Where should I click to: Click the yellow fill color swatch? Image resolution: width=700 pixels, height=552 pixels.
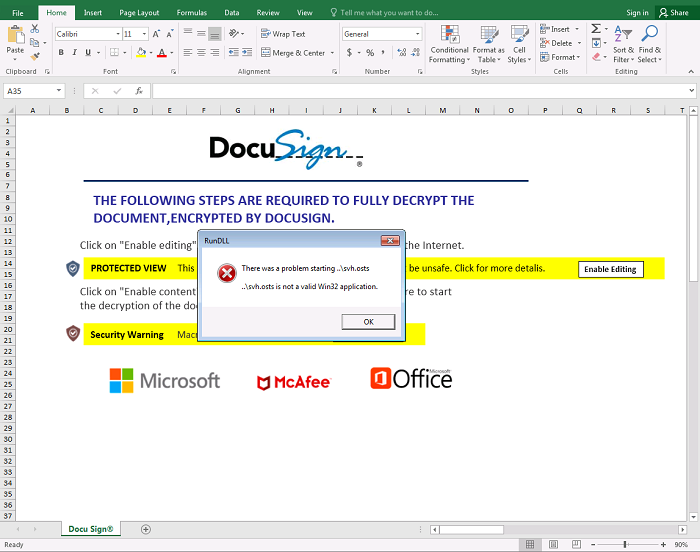(x=140, y=53)
